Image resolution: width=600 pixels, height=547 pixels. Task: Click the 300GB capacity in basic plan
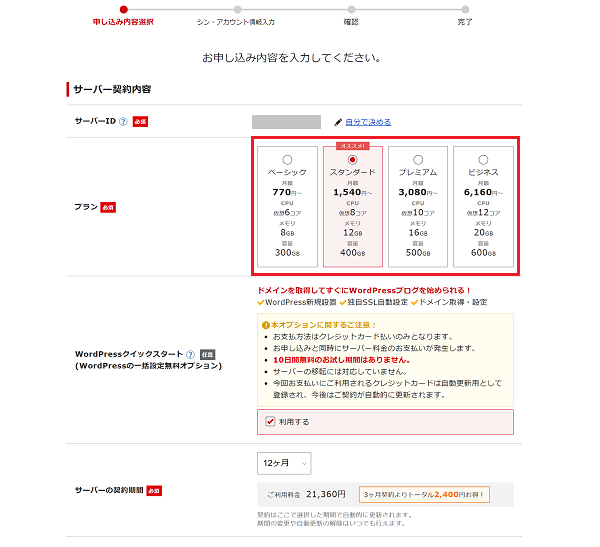tap(287, 253)
